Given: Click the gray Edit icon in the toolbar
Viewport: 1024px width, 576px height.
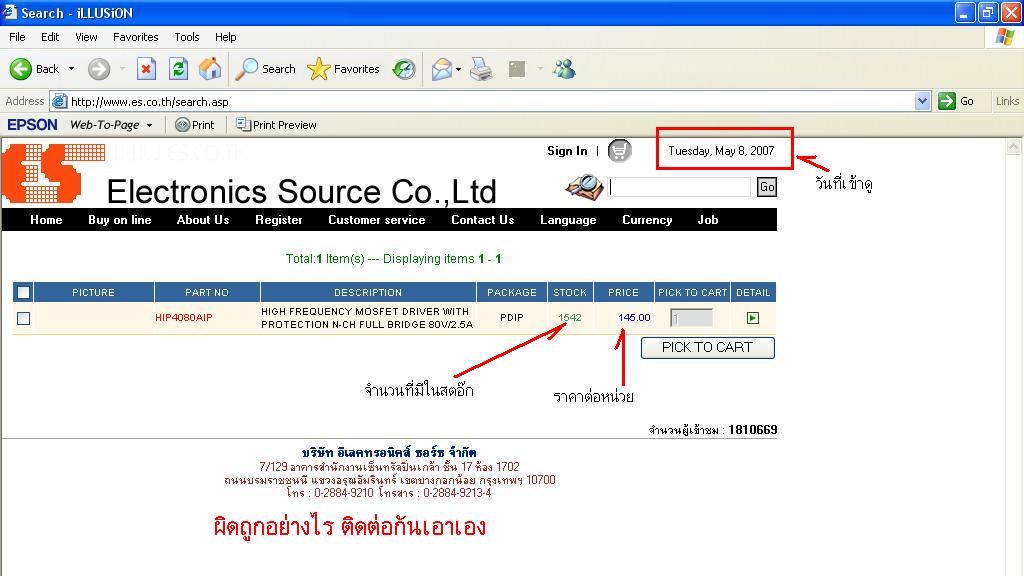Looking at the screenshot, I should pyautogui.click(x=517, y=69).
